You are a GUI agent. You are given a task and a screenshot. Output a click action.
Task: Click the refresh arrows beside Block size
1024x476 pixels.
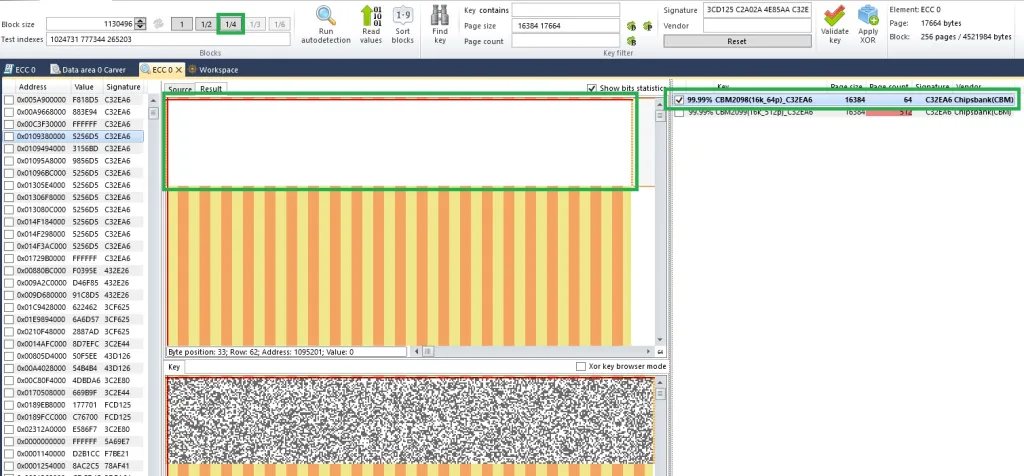click(x=158, y=24)
